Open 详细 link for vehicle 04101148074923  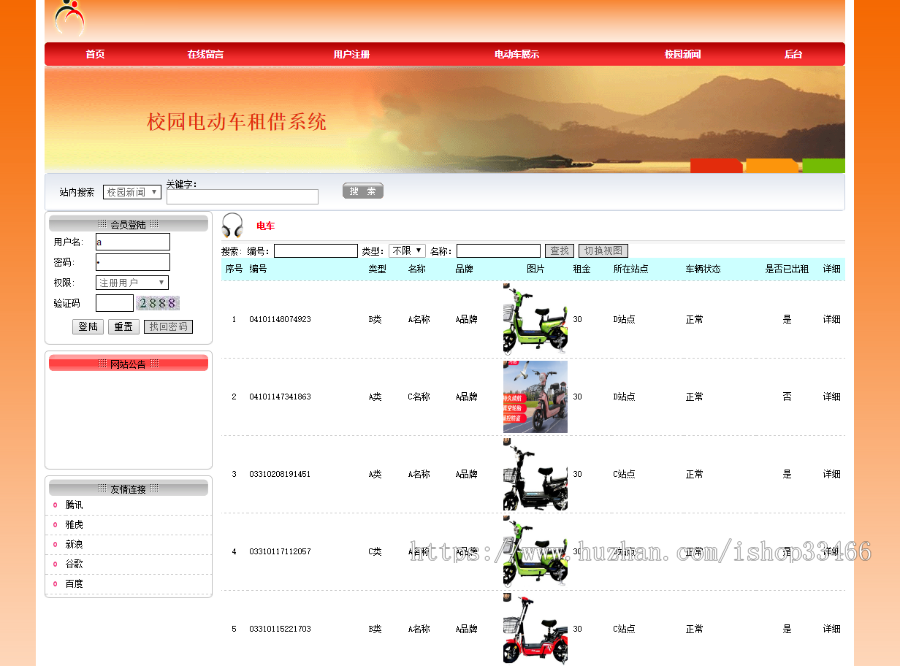point(831,319)
